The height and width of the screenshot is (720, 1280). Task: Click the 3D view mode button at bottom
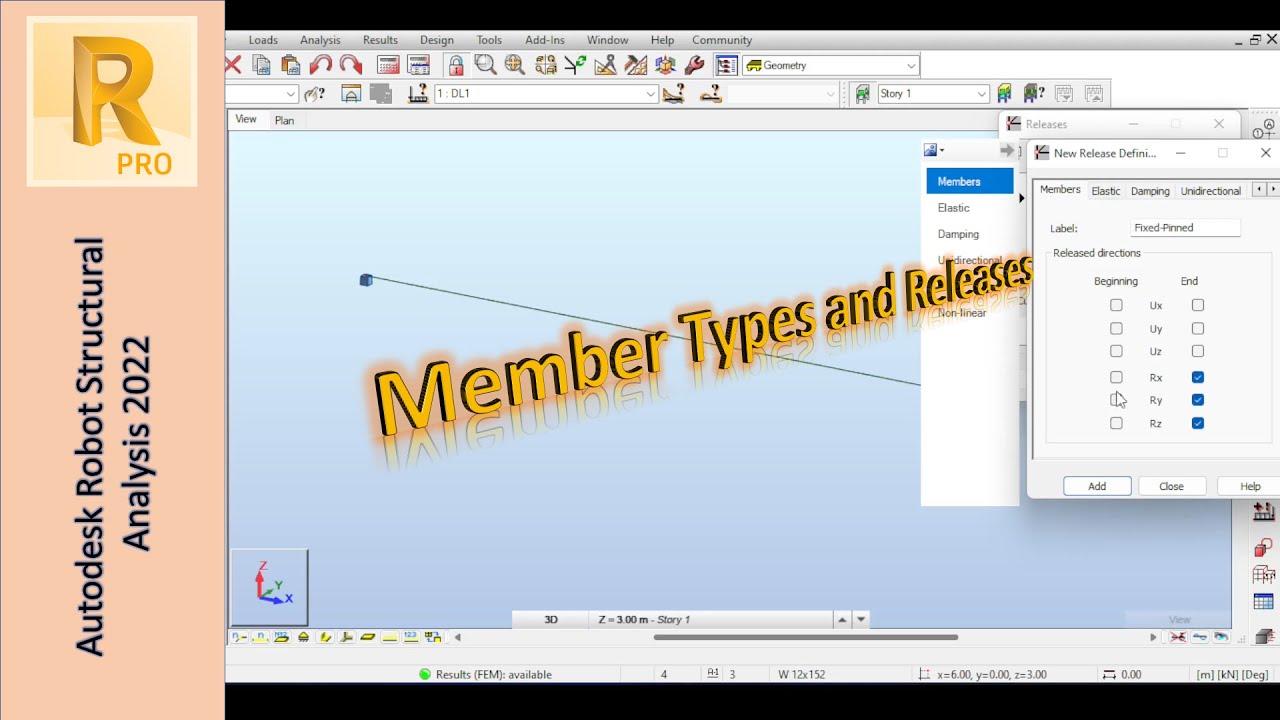pos(550,619)
